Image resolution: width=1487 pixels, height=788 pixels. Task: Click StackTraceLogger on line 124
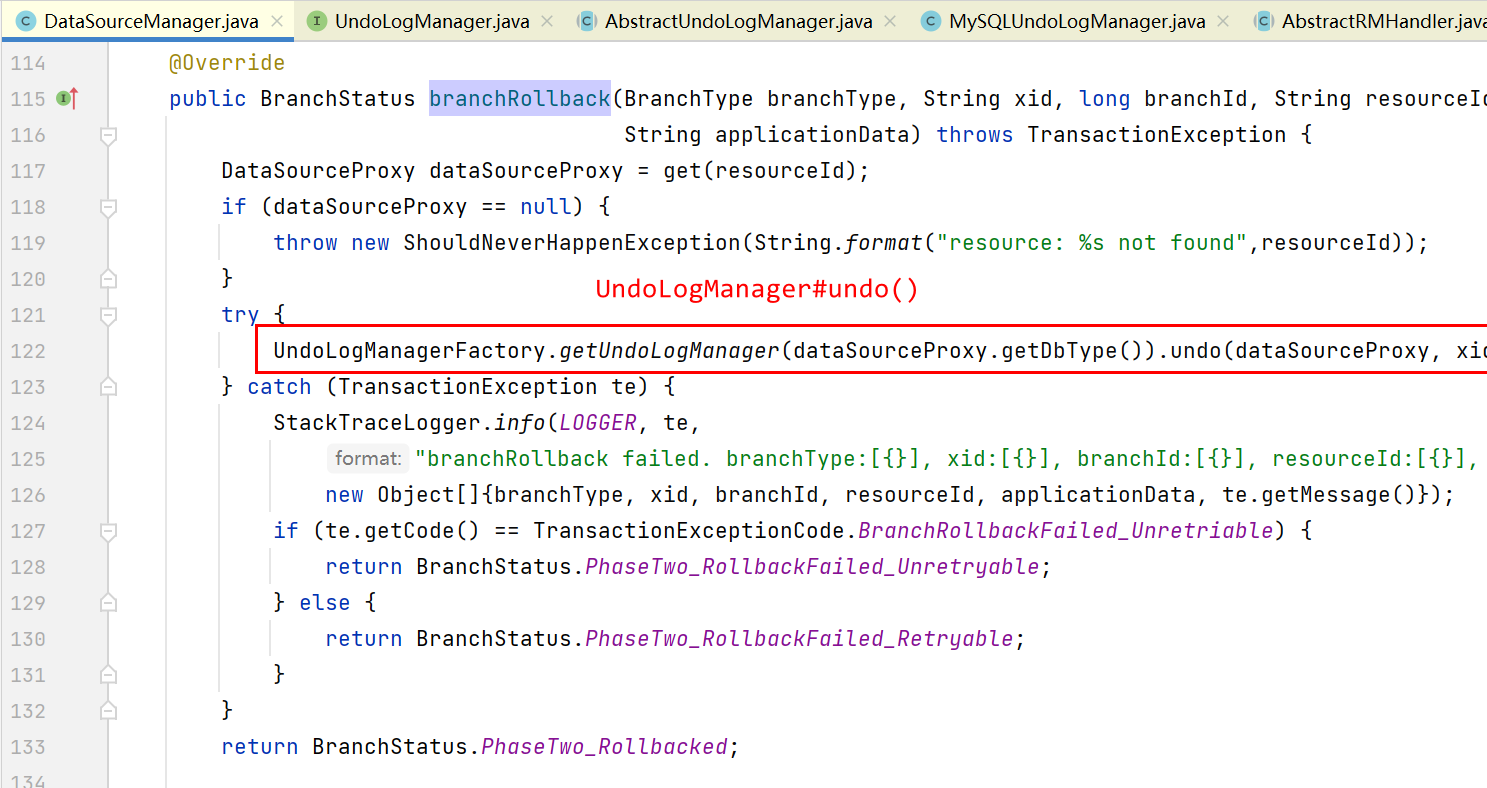point(377,423)
